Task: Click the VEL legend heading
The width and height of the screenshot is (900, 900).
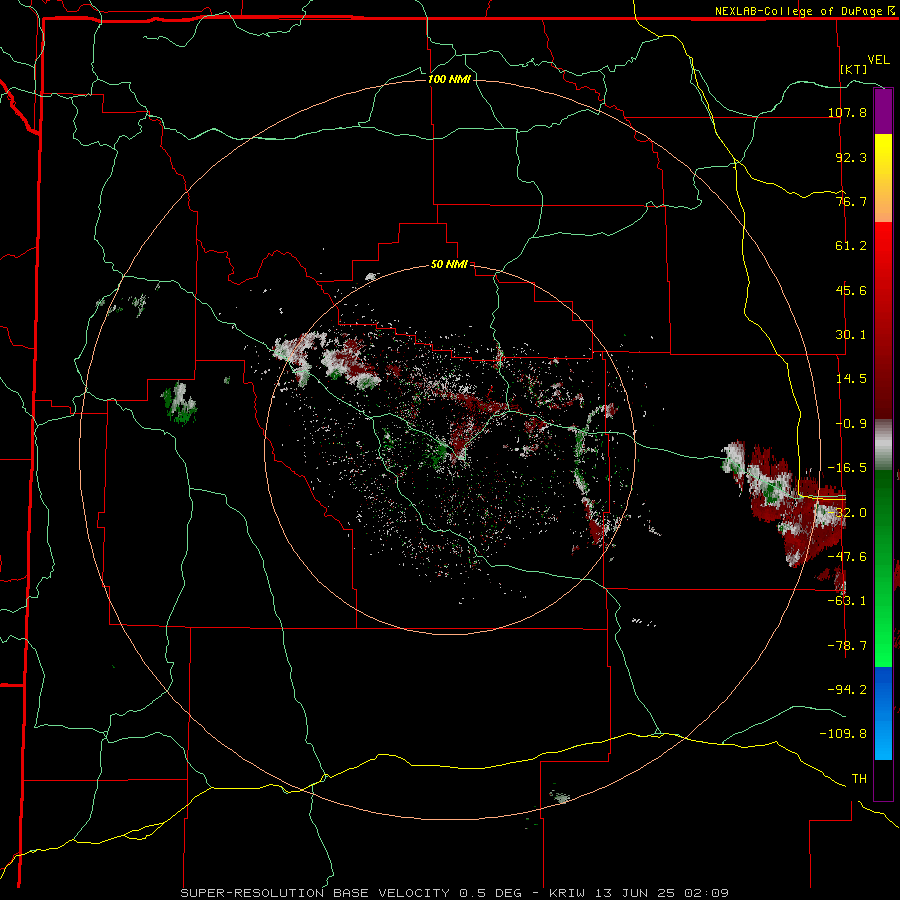Action: pyautogui.click(x=878, y=60)
